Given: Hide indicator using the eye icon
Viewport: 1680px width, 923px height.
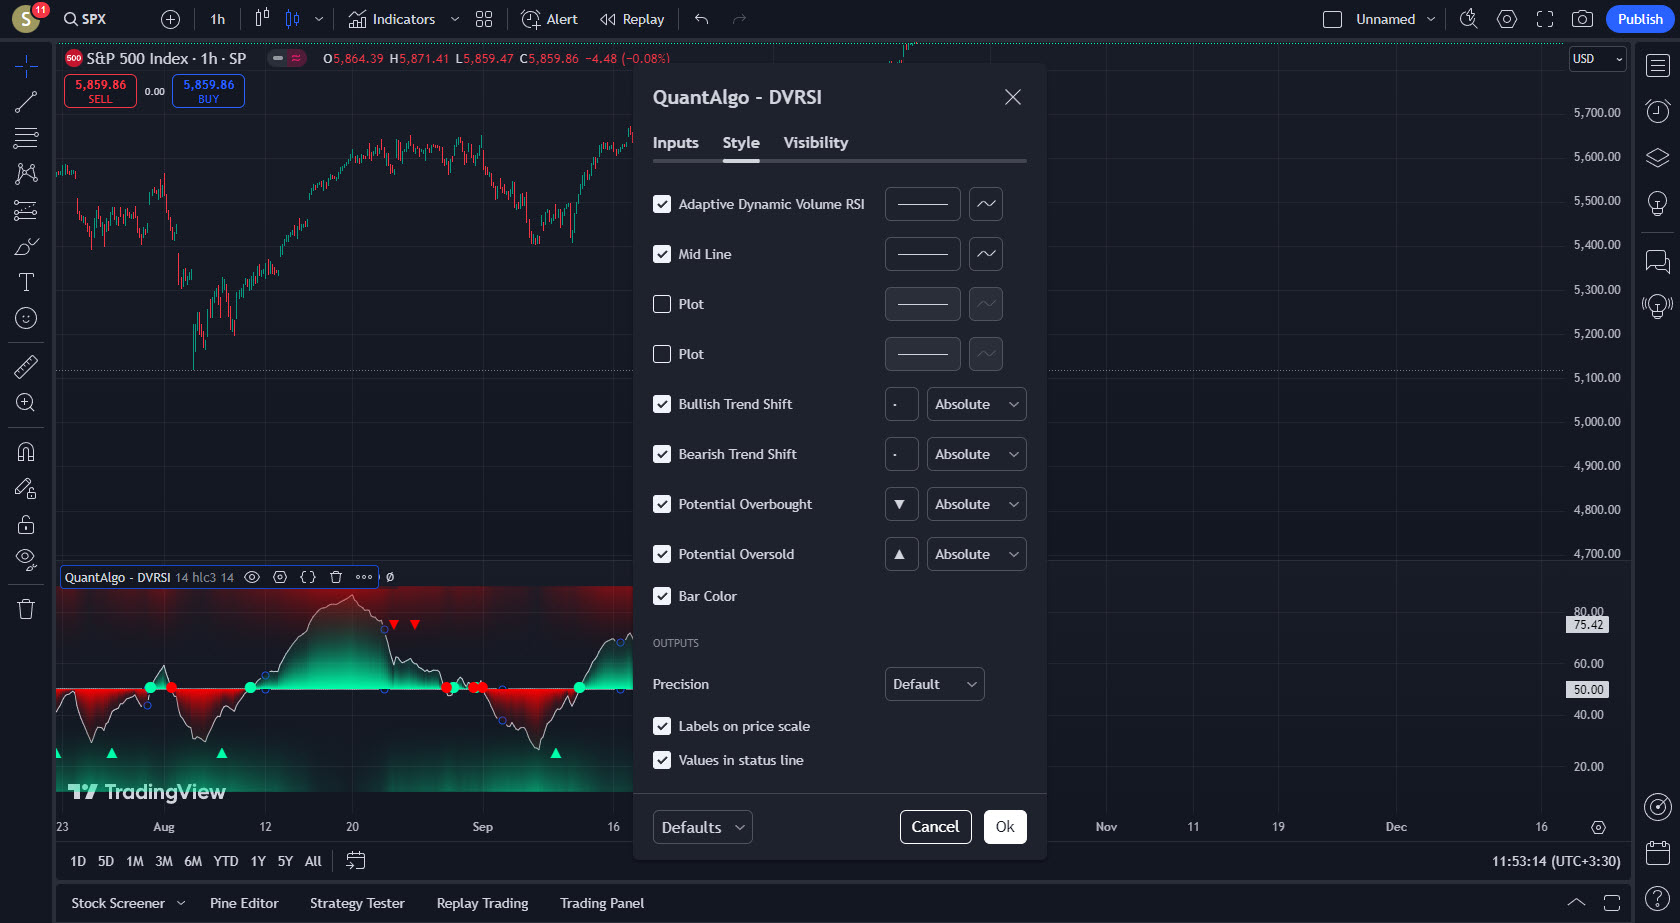Looking at the screenshot, I should pos(252,577).
